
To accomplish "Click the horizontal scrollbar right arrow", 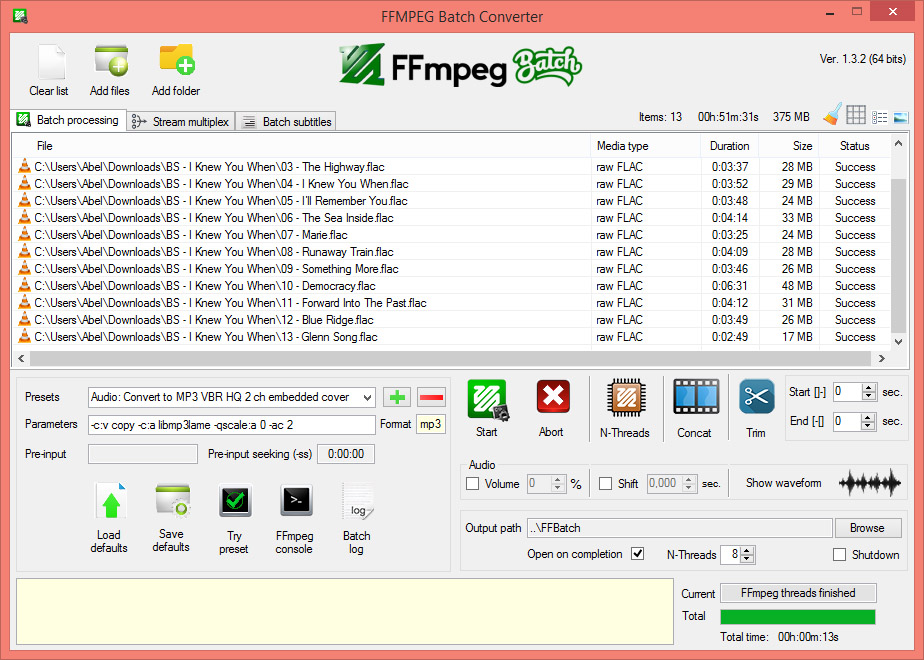I will [882, 358].
